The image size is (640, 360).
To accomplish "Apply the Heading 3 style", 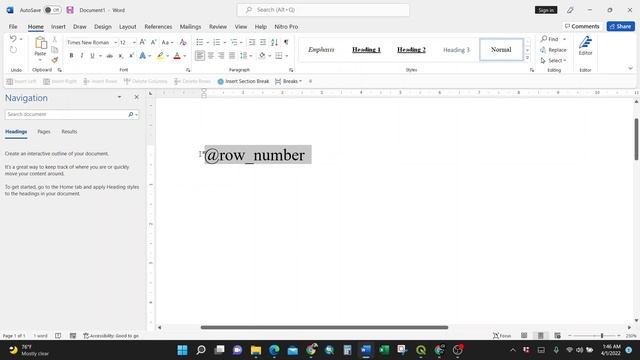I will click(x=456, y=50).
